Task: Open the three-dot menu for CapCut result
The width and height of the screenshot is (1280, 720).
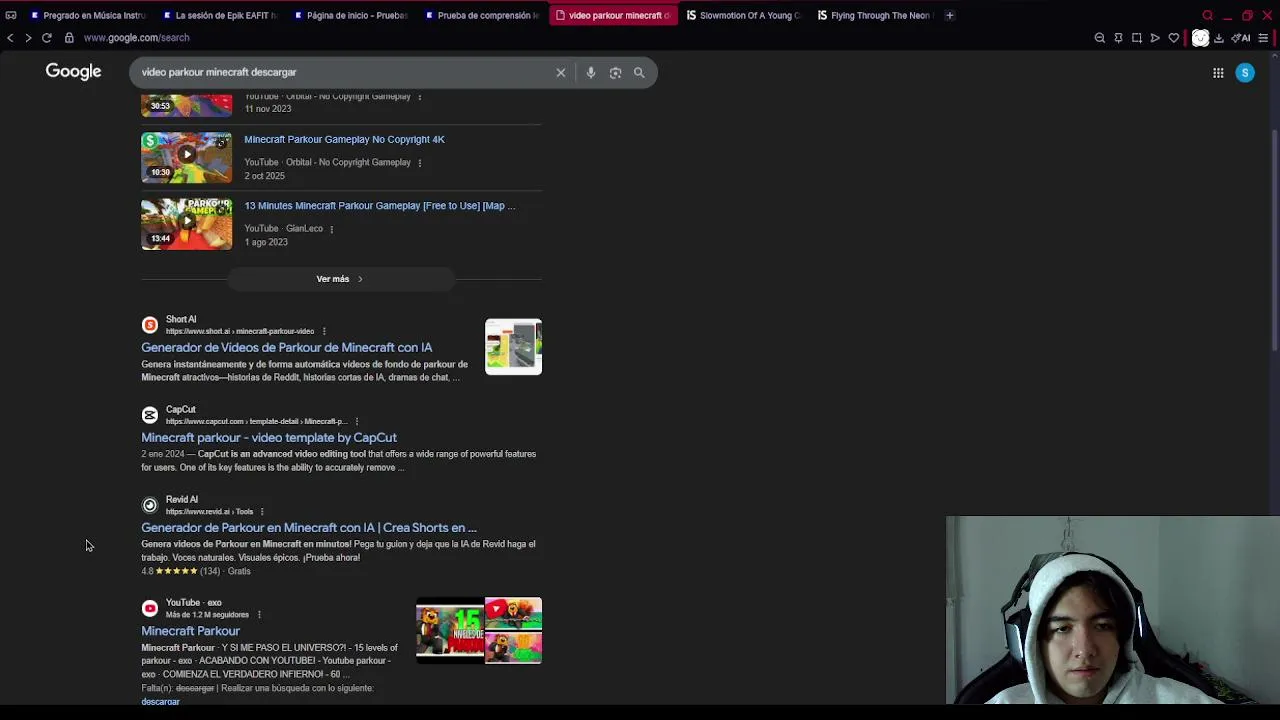Action: (x=356, y=421)
